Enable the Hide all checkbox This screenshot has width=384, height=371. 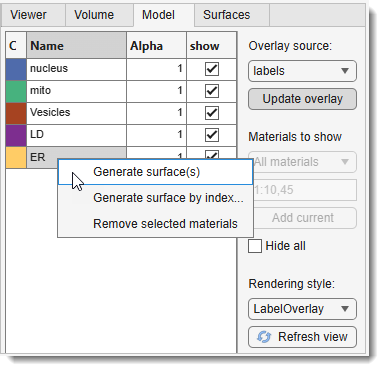tap(255, 246)
